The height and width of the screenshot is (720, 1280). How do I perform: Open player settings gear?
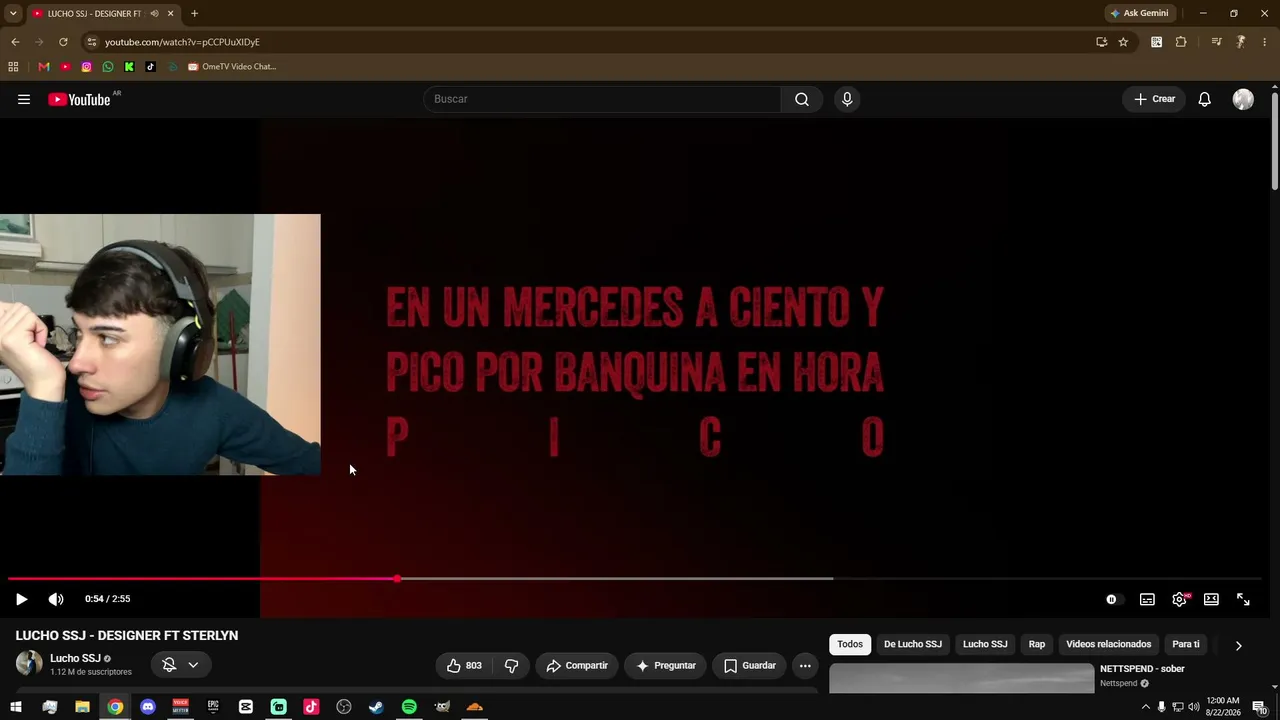point(1179,599)
